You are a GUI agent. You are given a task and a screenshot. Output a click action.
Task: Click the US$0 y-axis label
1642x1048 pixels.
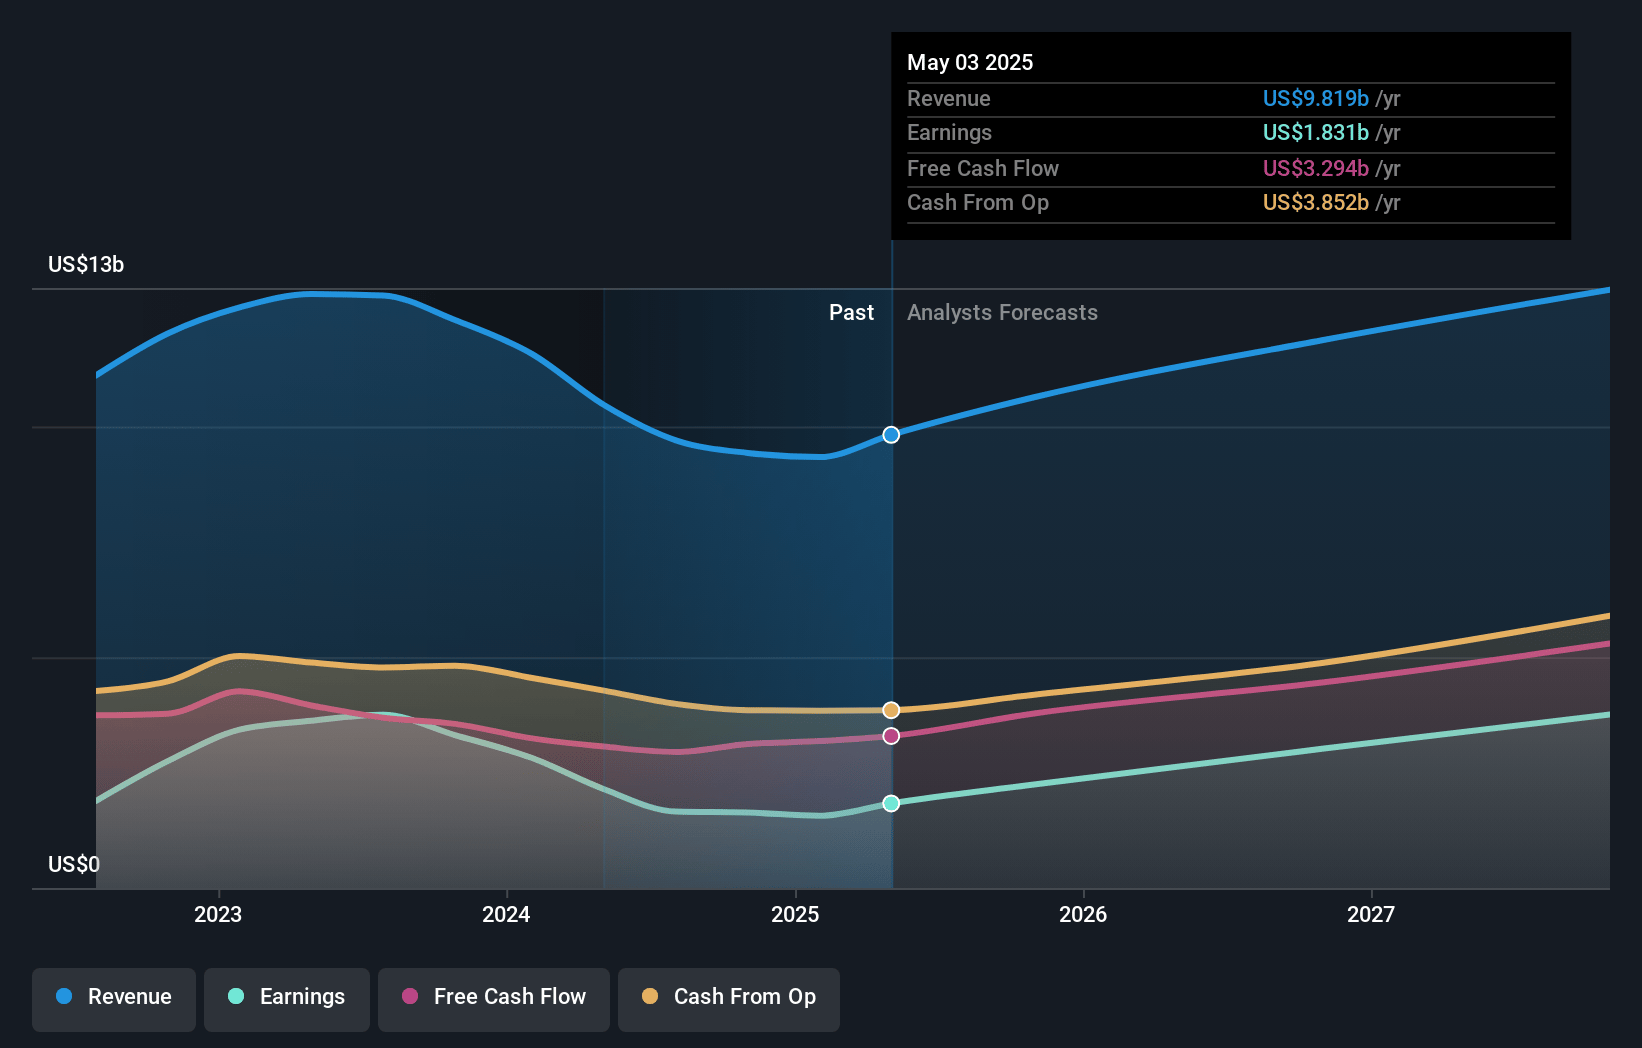coord(74,864)
